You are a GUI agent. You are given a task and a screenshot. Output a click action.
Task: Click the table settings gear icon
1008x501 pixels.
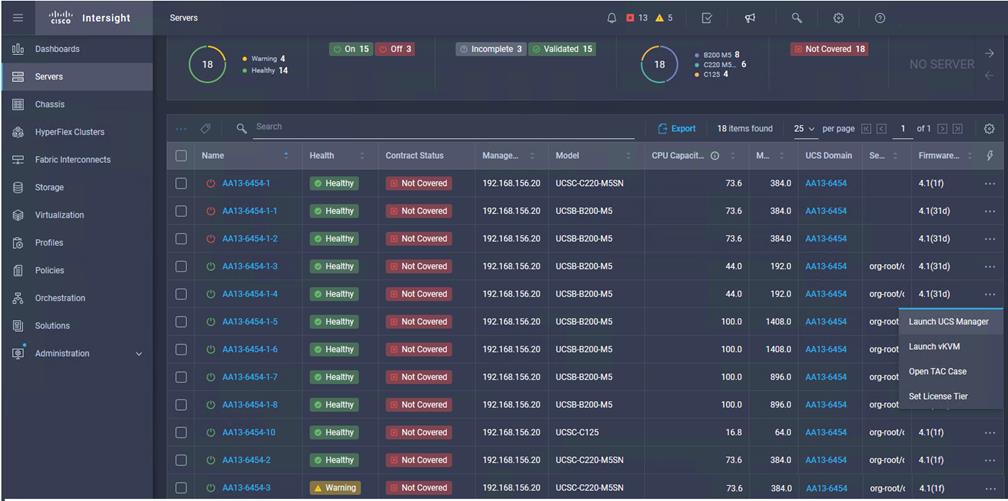[x=989, y=129]
